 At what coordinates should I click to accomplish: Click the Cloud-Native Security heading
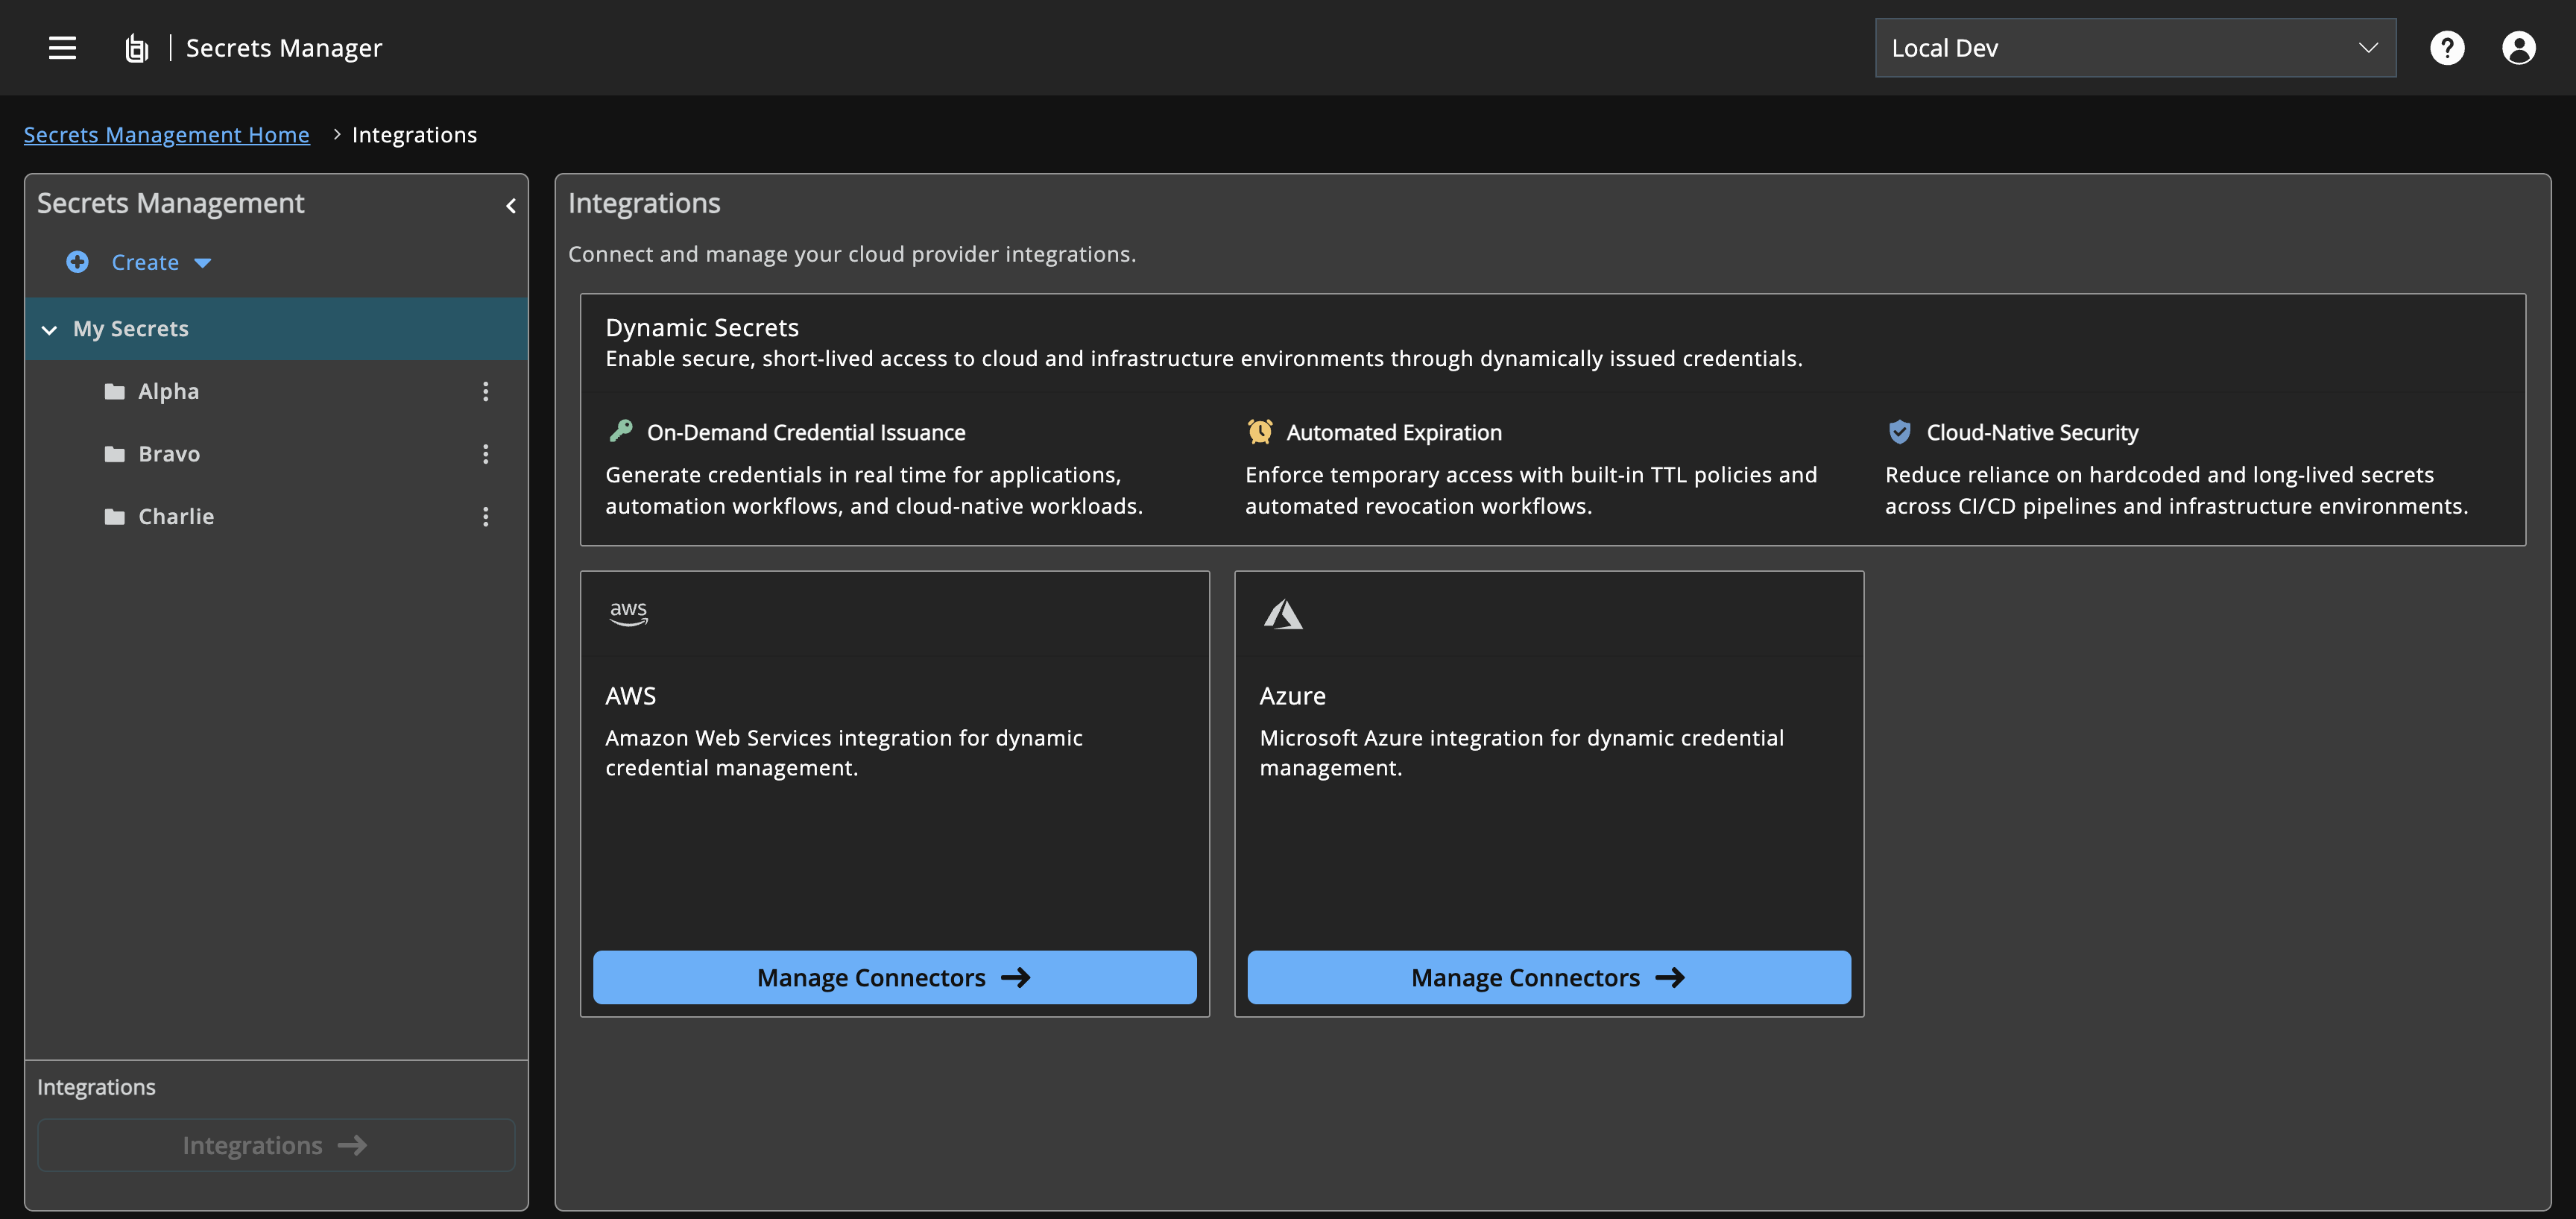point(2032,432)
